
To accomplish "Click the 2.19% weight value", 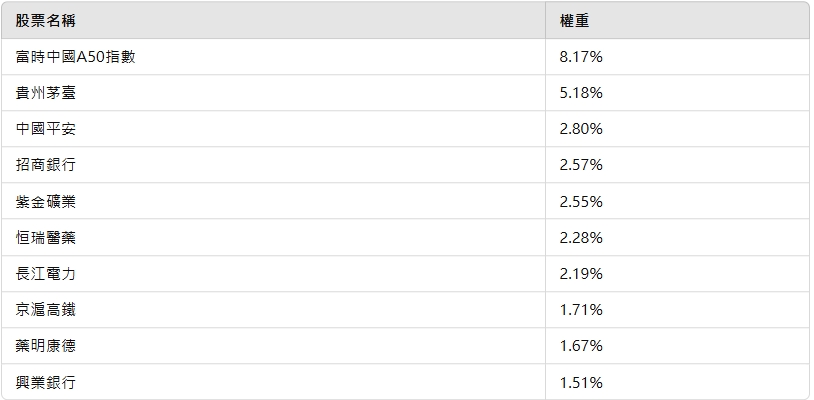I will click(581, 273).
